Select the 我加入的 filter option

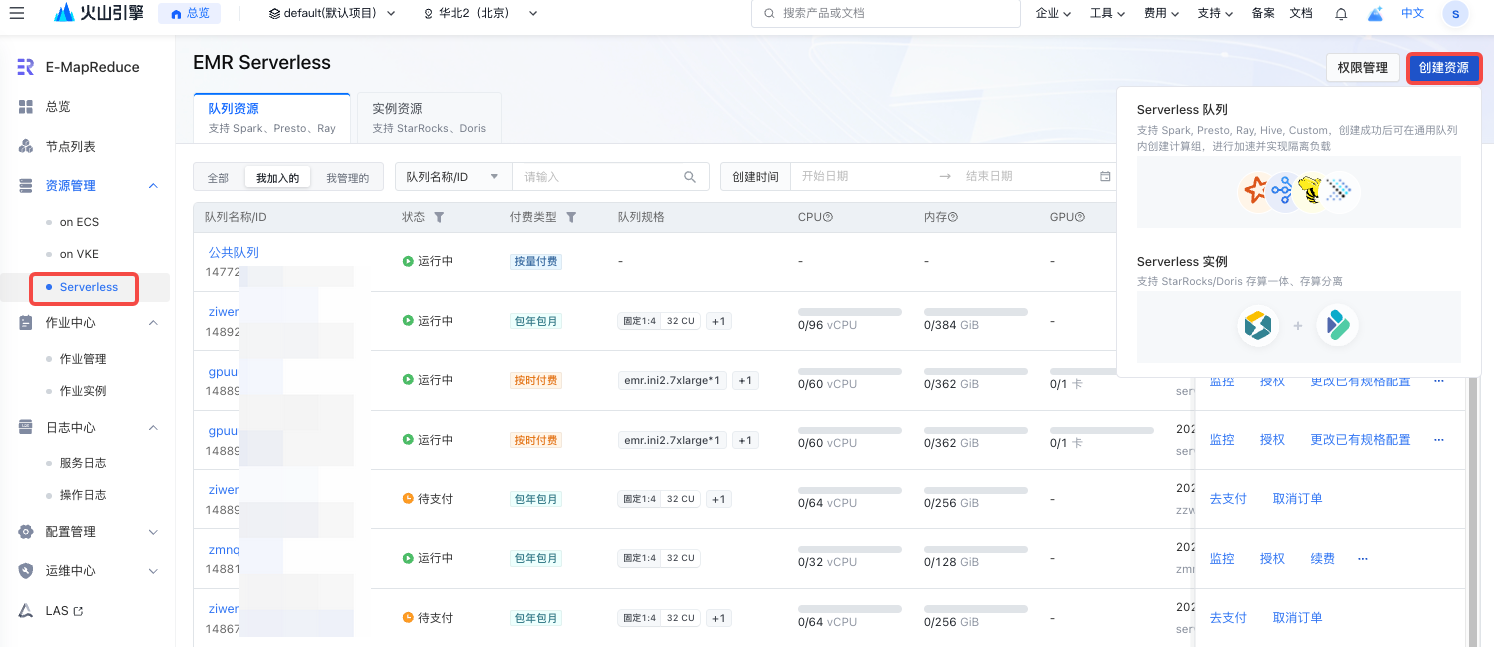(x=277, y=178)
